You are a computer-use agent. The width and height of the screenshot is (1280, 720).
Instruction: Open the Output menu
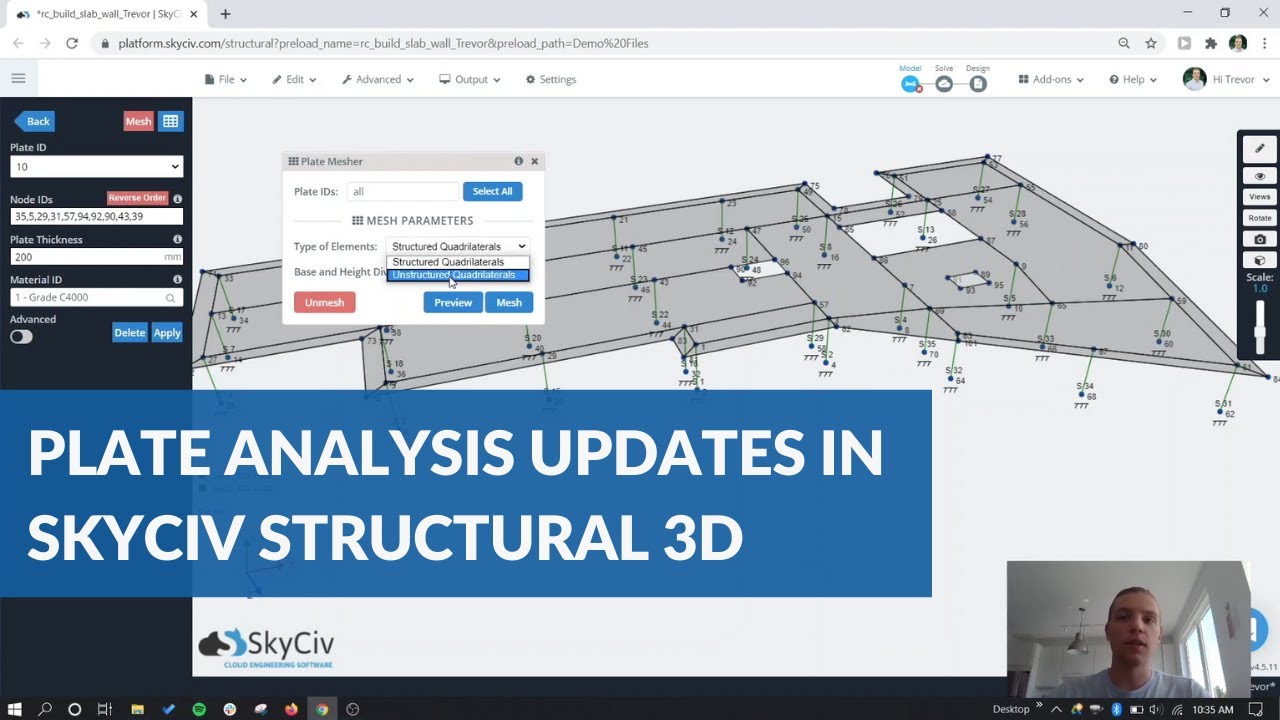471,79
